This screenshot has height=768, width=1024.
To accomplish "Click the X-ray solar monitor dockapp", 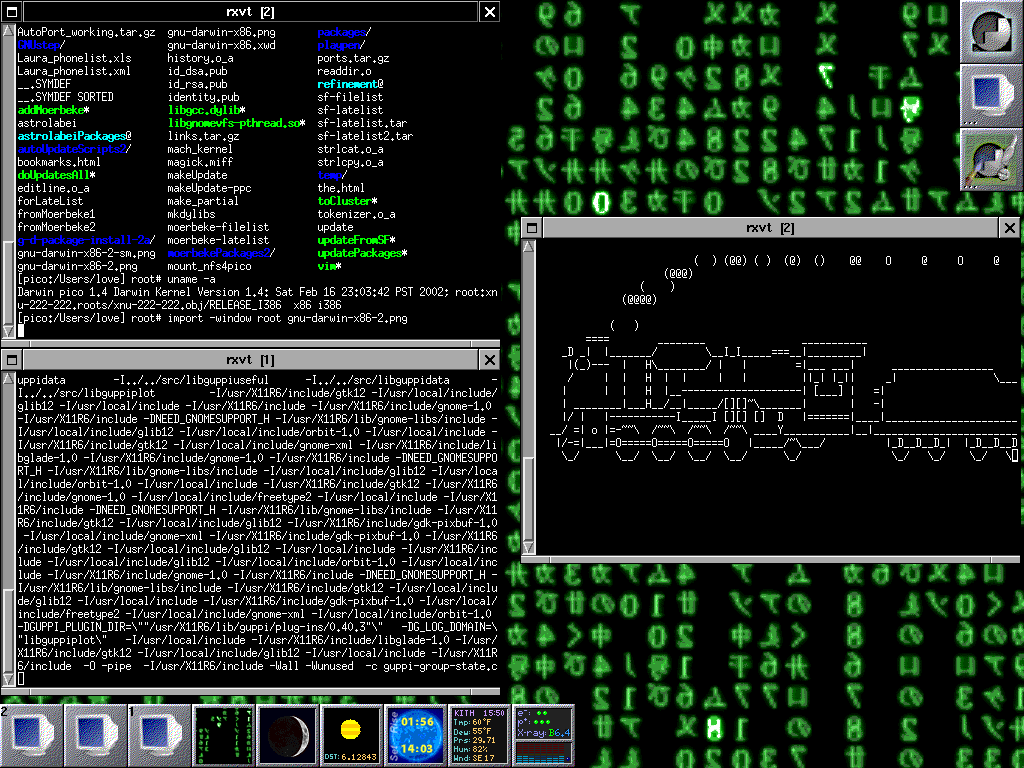I will tap(544, 736).
